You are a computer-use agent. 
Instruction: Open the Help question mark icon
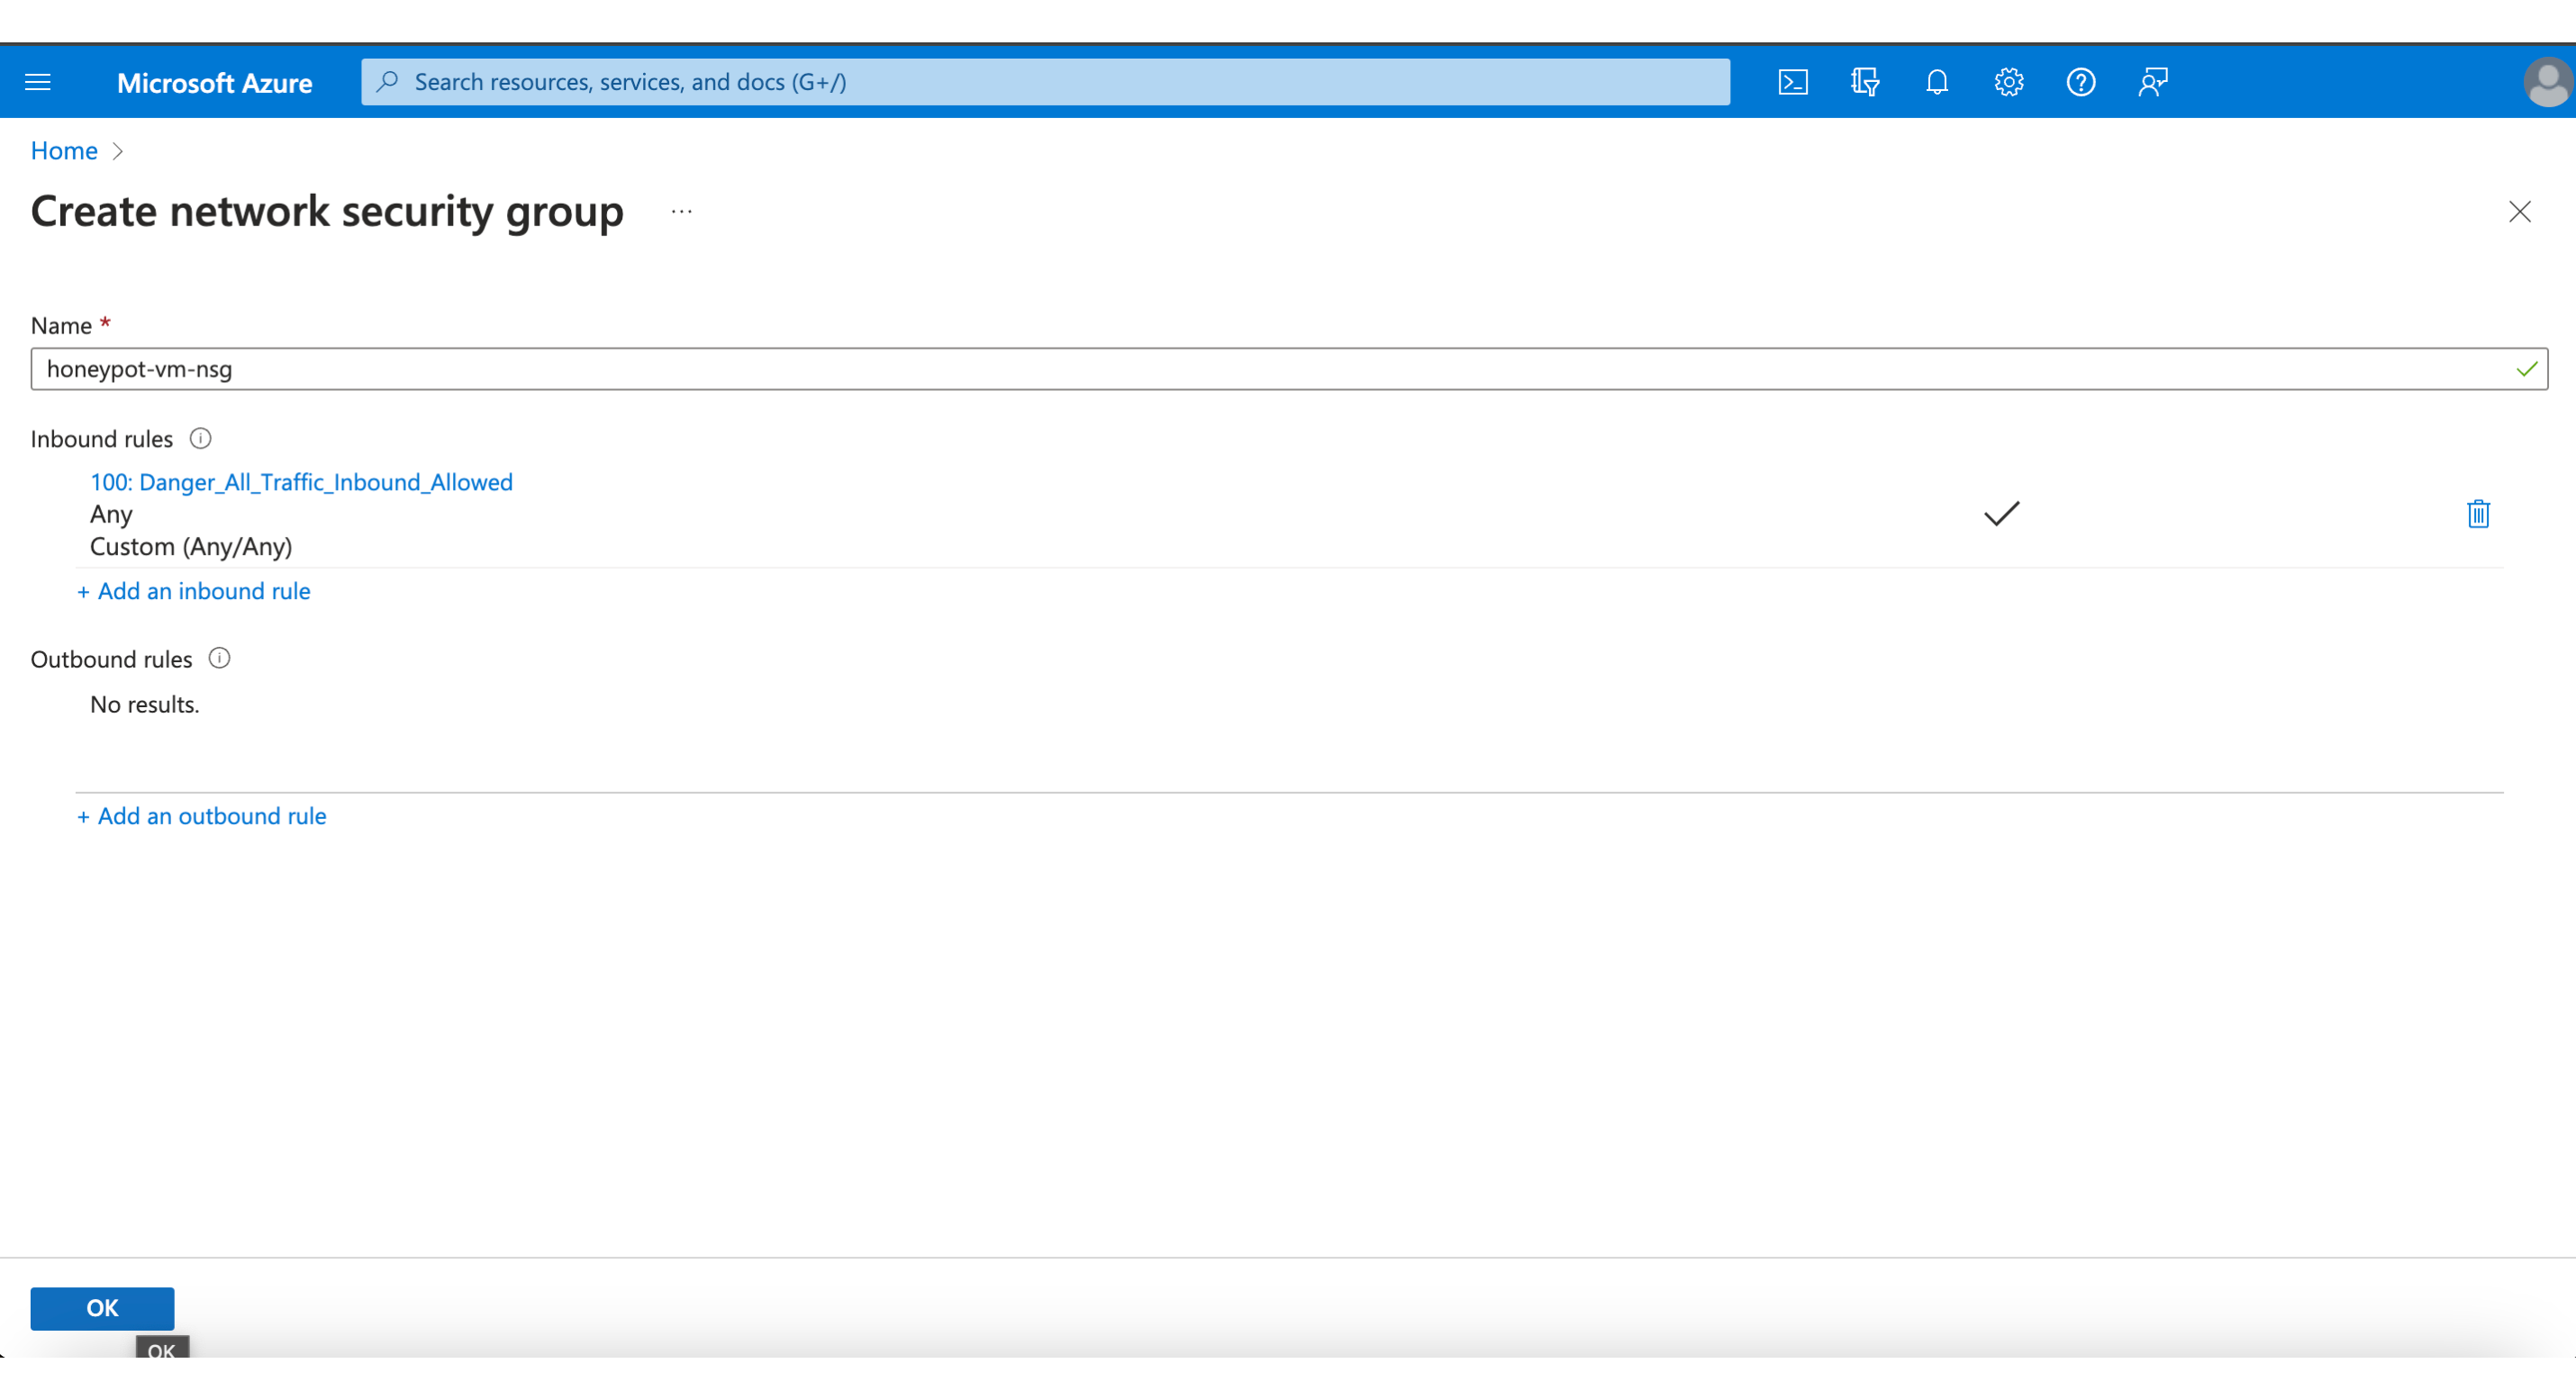2080,82
